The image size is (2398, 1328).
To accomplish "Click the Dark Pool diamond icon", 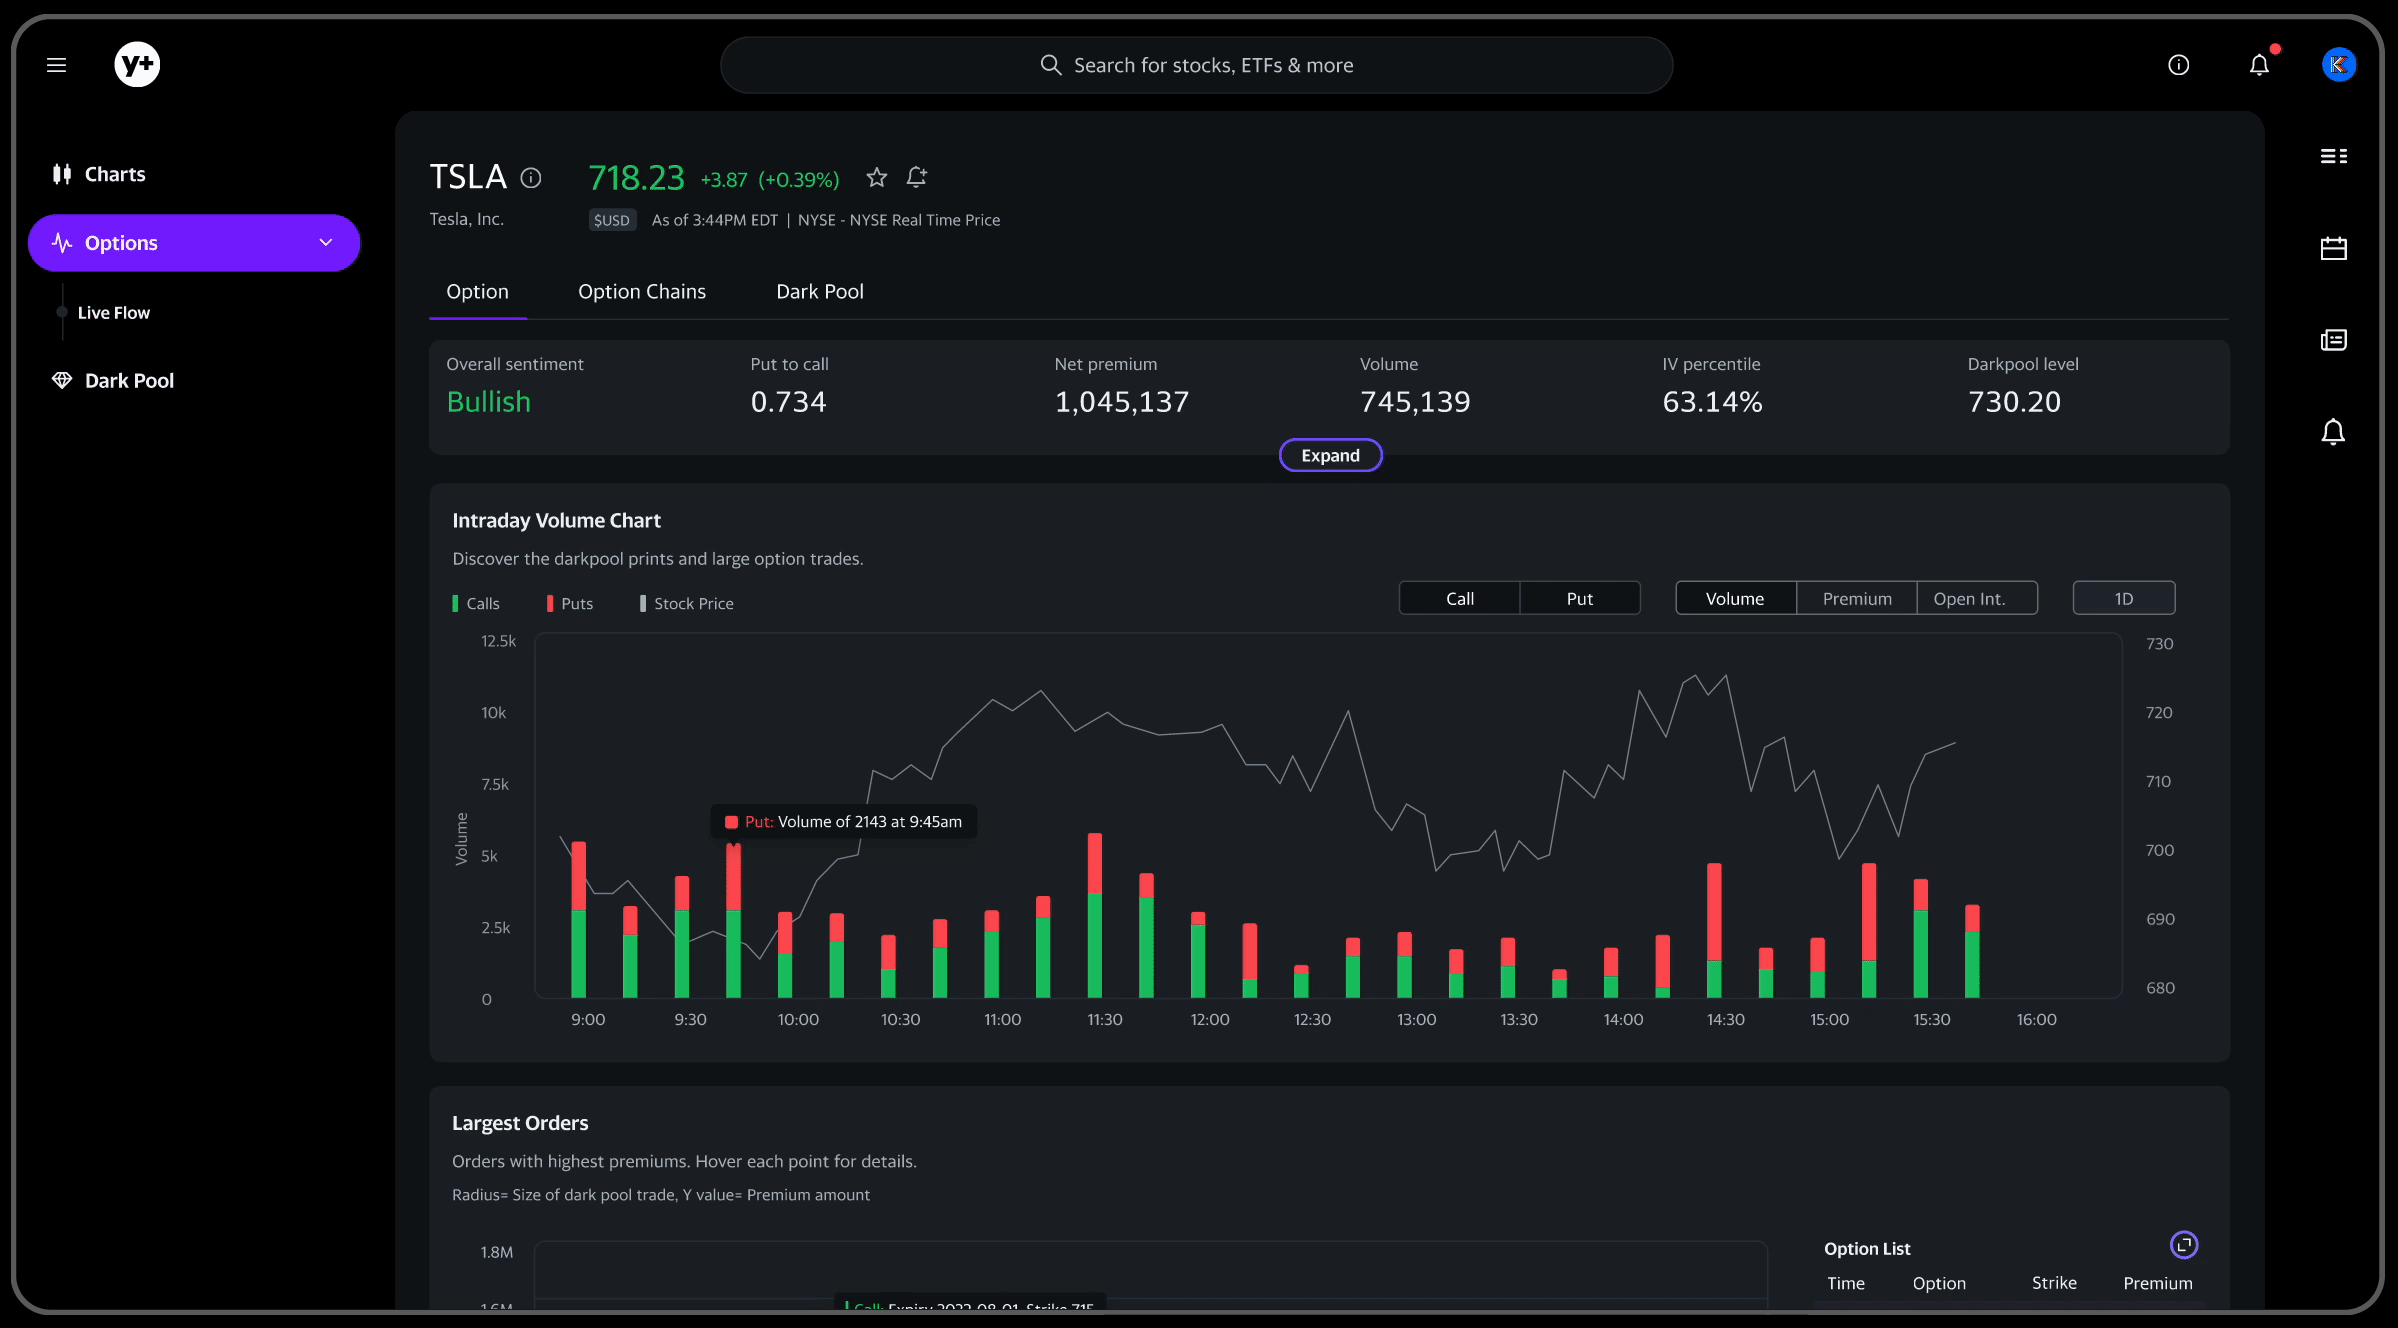I will [x=62, y=380].
